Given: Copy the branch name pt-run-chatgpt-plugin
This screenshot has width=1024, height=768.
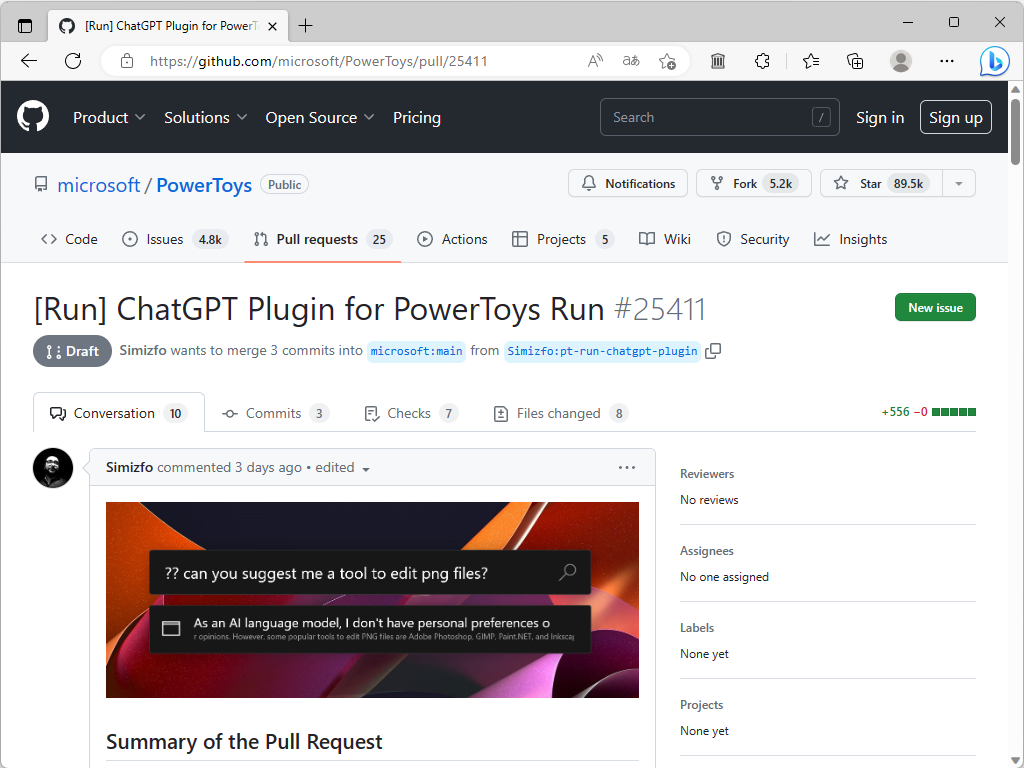Looking at the screenshot, I should 712,351.
